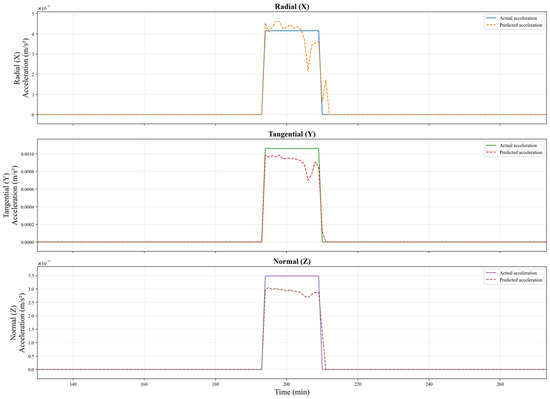Click purple Actual acceleration legend in Normal plot
Viewport: 550px width, 399px height.
pyautogui.click(x=514, y=273)
